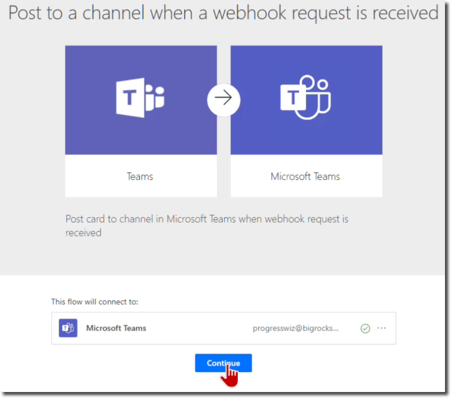Click the "This flow will connect to:" text
Viewport: 451px width, 398px height.
(x=95, y=302)
